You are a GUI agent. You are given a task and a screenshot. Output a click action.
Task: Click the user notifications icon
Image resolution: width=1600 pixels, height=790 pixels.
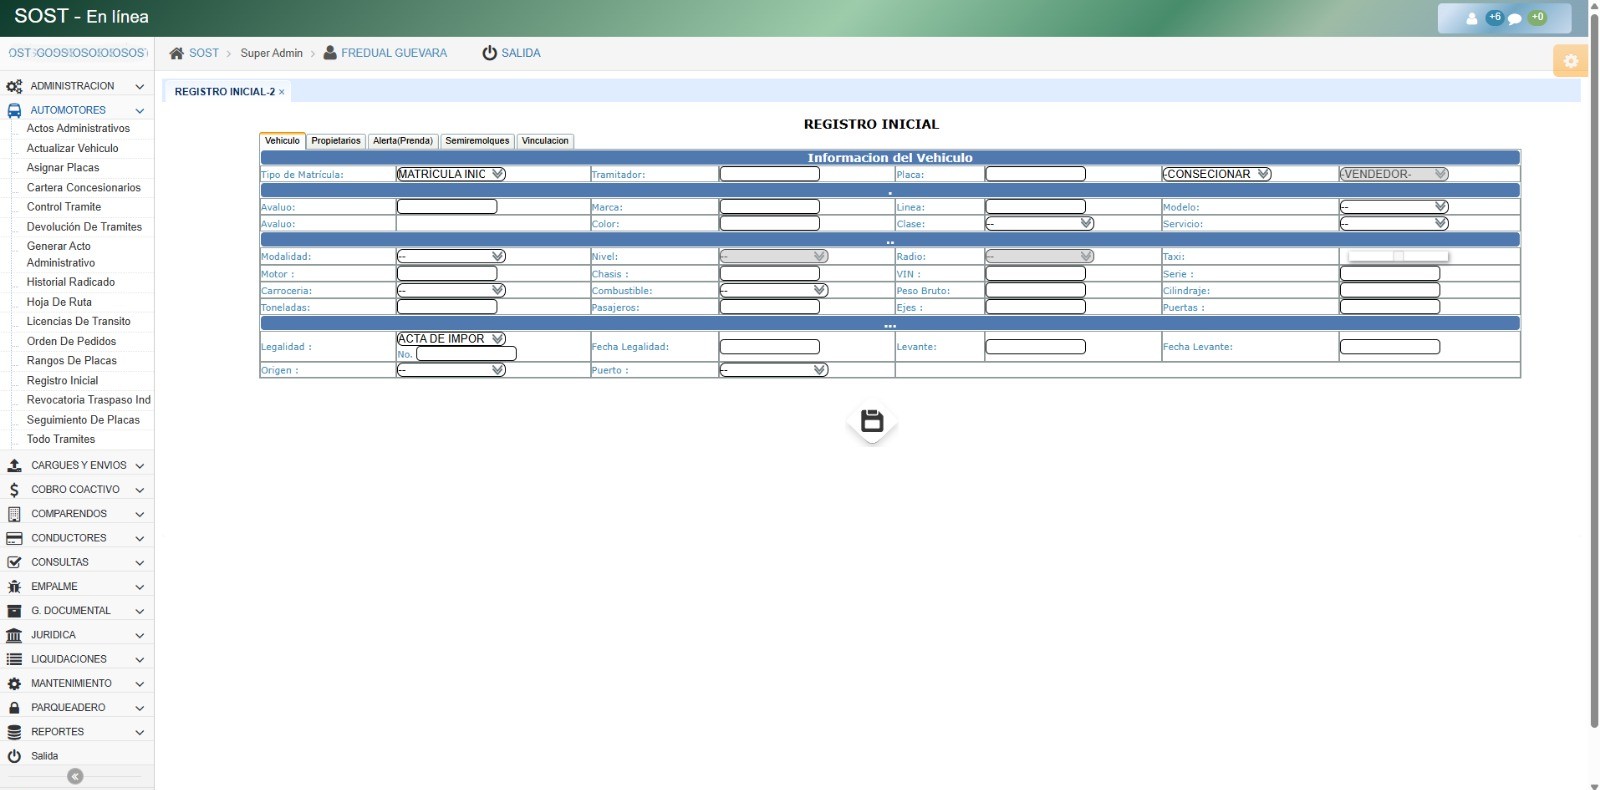[x=1471, y=18]
